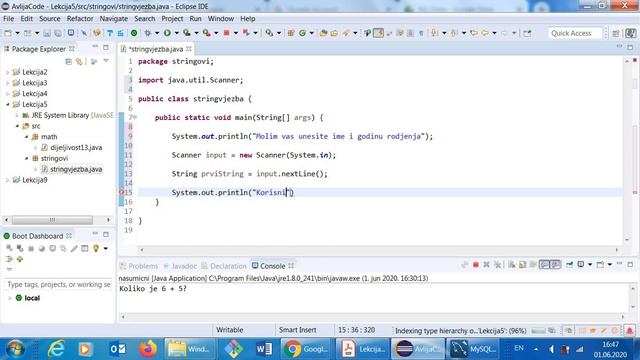Open the Windows Start button
640x360 pixels.
(16, 349)
